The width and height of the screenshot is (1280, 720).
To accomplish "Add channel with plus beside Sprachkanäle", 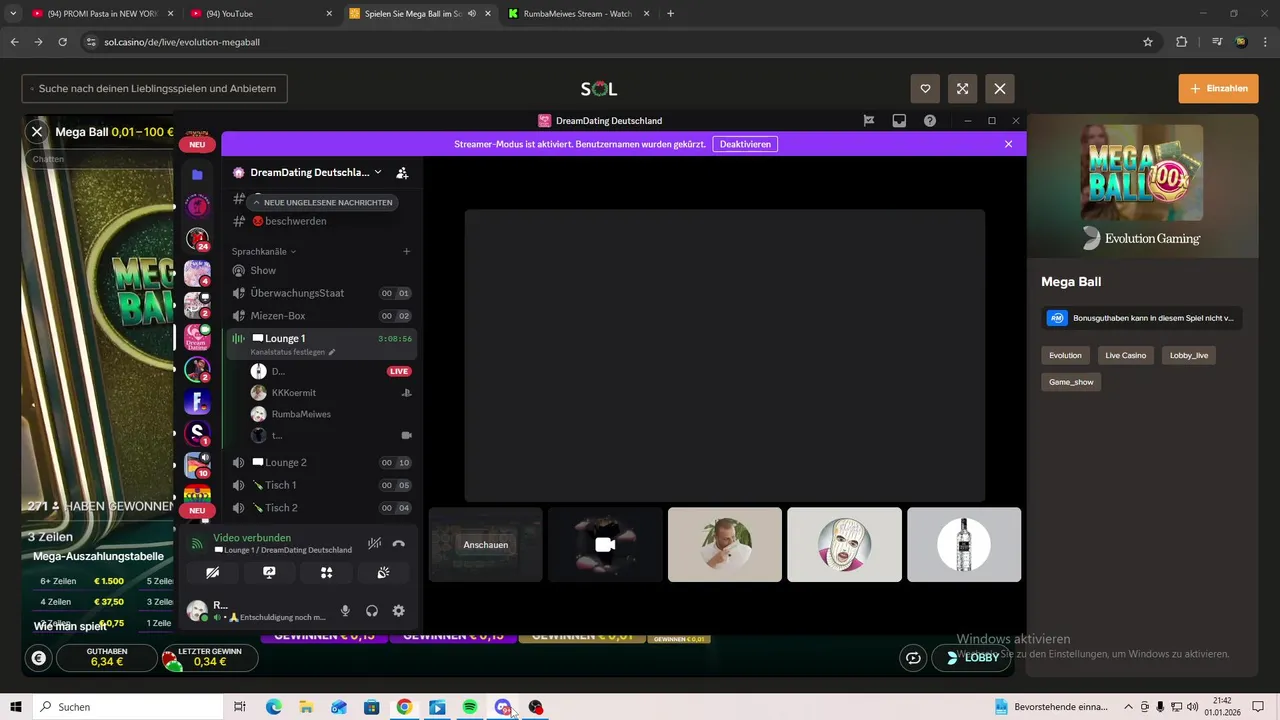I will point(406,251).
